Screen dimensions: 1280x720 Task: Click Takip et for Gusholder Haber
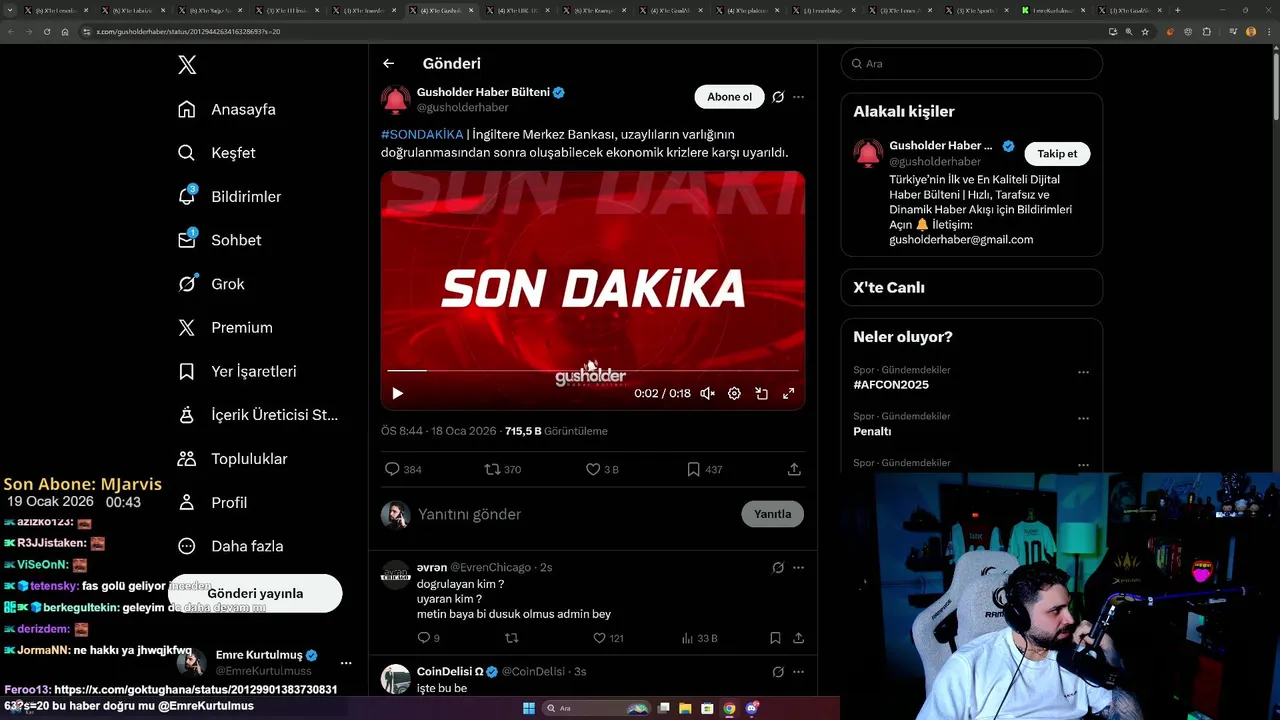click(1057, 154)
